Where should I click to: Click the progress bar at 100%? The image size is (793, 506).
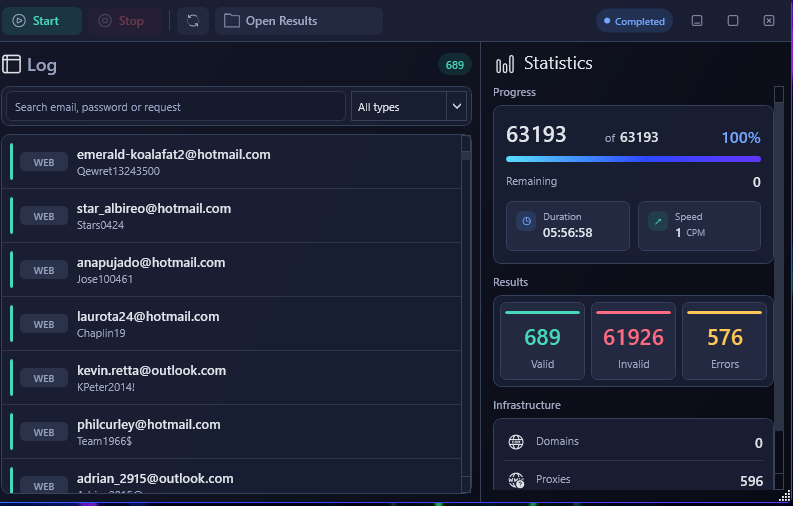coord(633,159)
